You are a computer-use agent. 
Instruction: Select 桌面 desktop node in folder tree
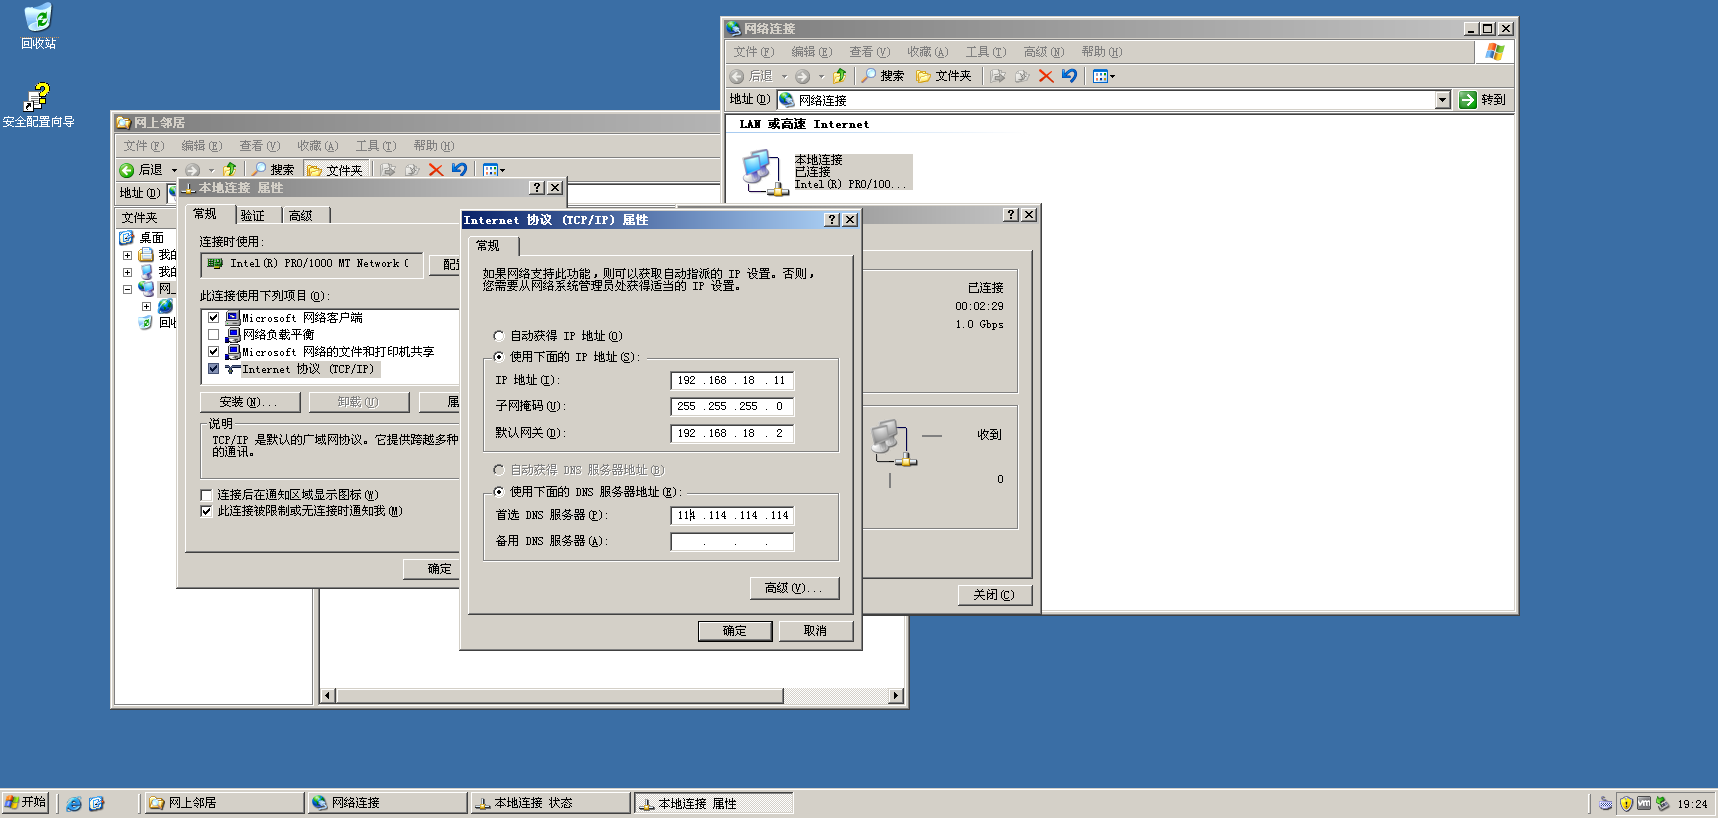click(x=142, y=238)
